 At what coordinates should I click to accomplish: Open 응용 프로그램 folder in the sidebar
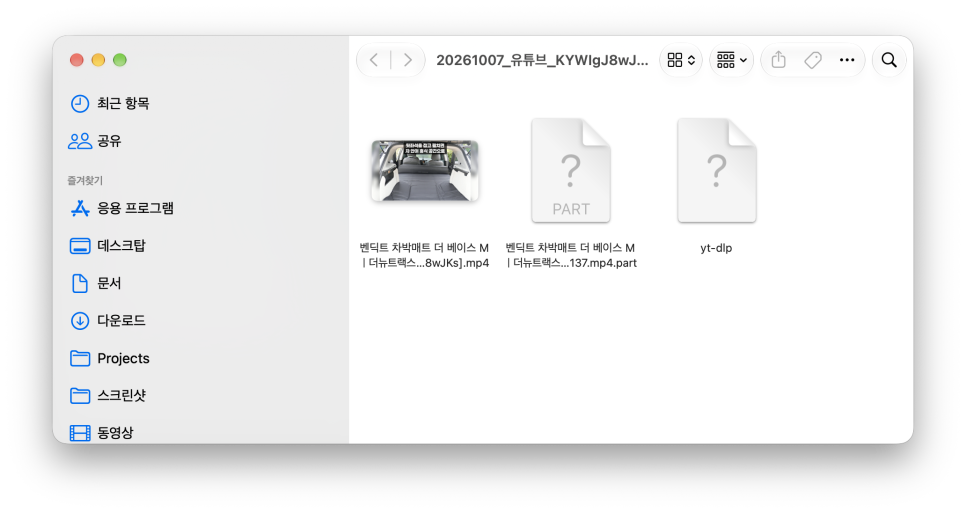[121, 208]
